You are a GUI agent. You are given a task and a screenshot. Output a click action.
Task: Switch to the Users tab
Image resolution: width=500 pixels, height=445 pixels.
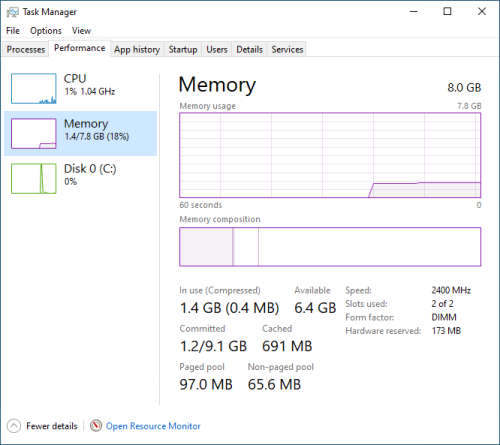tap(217, 49)
